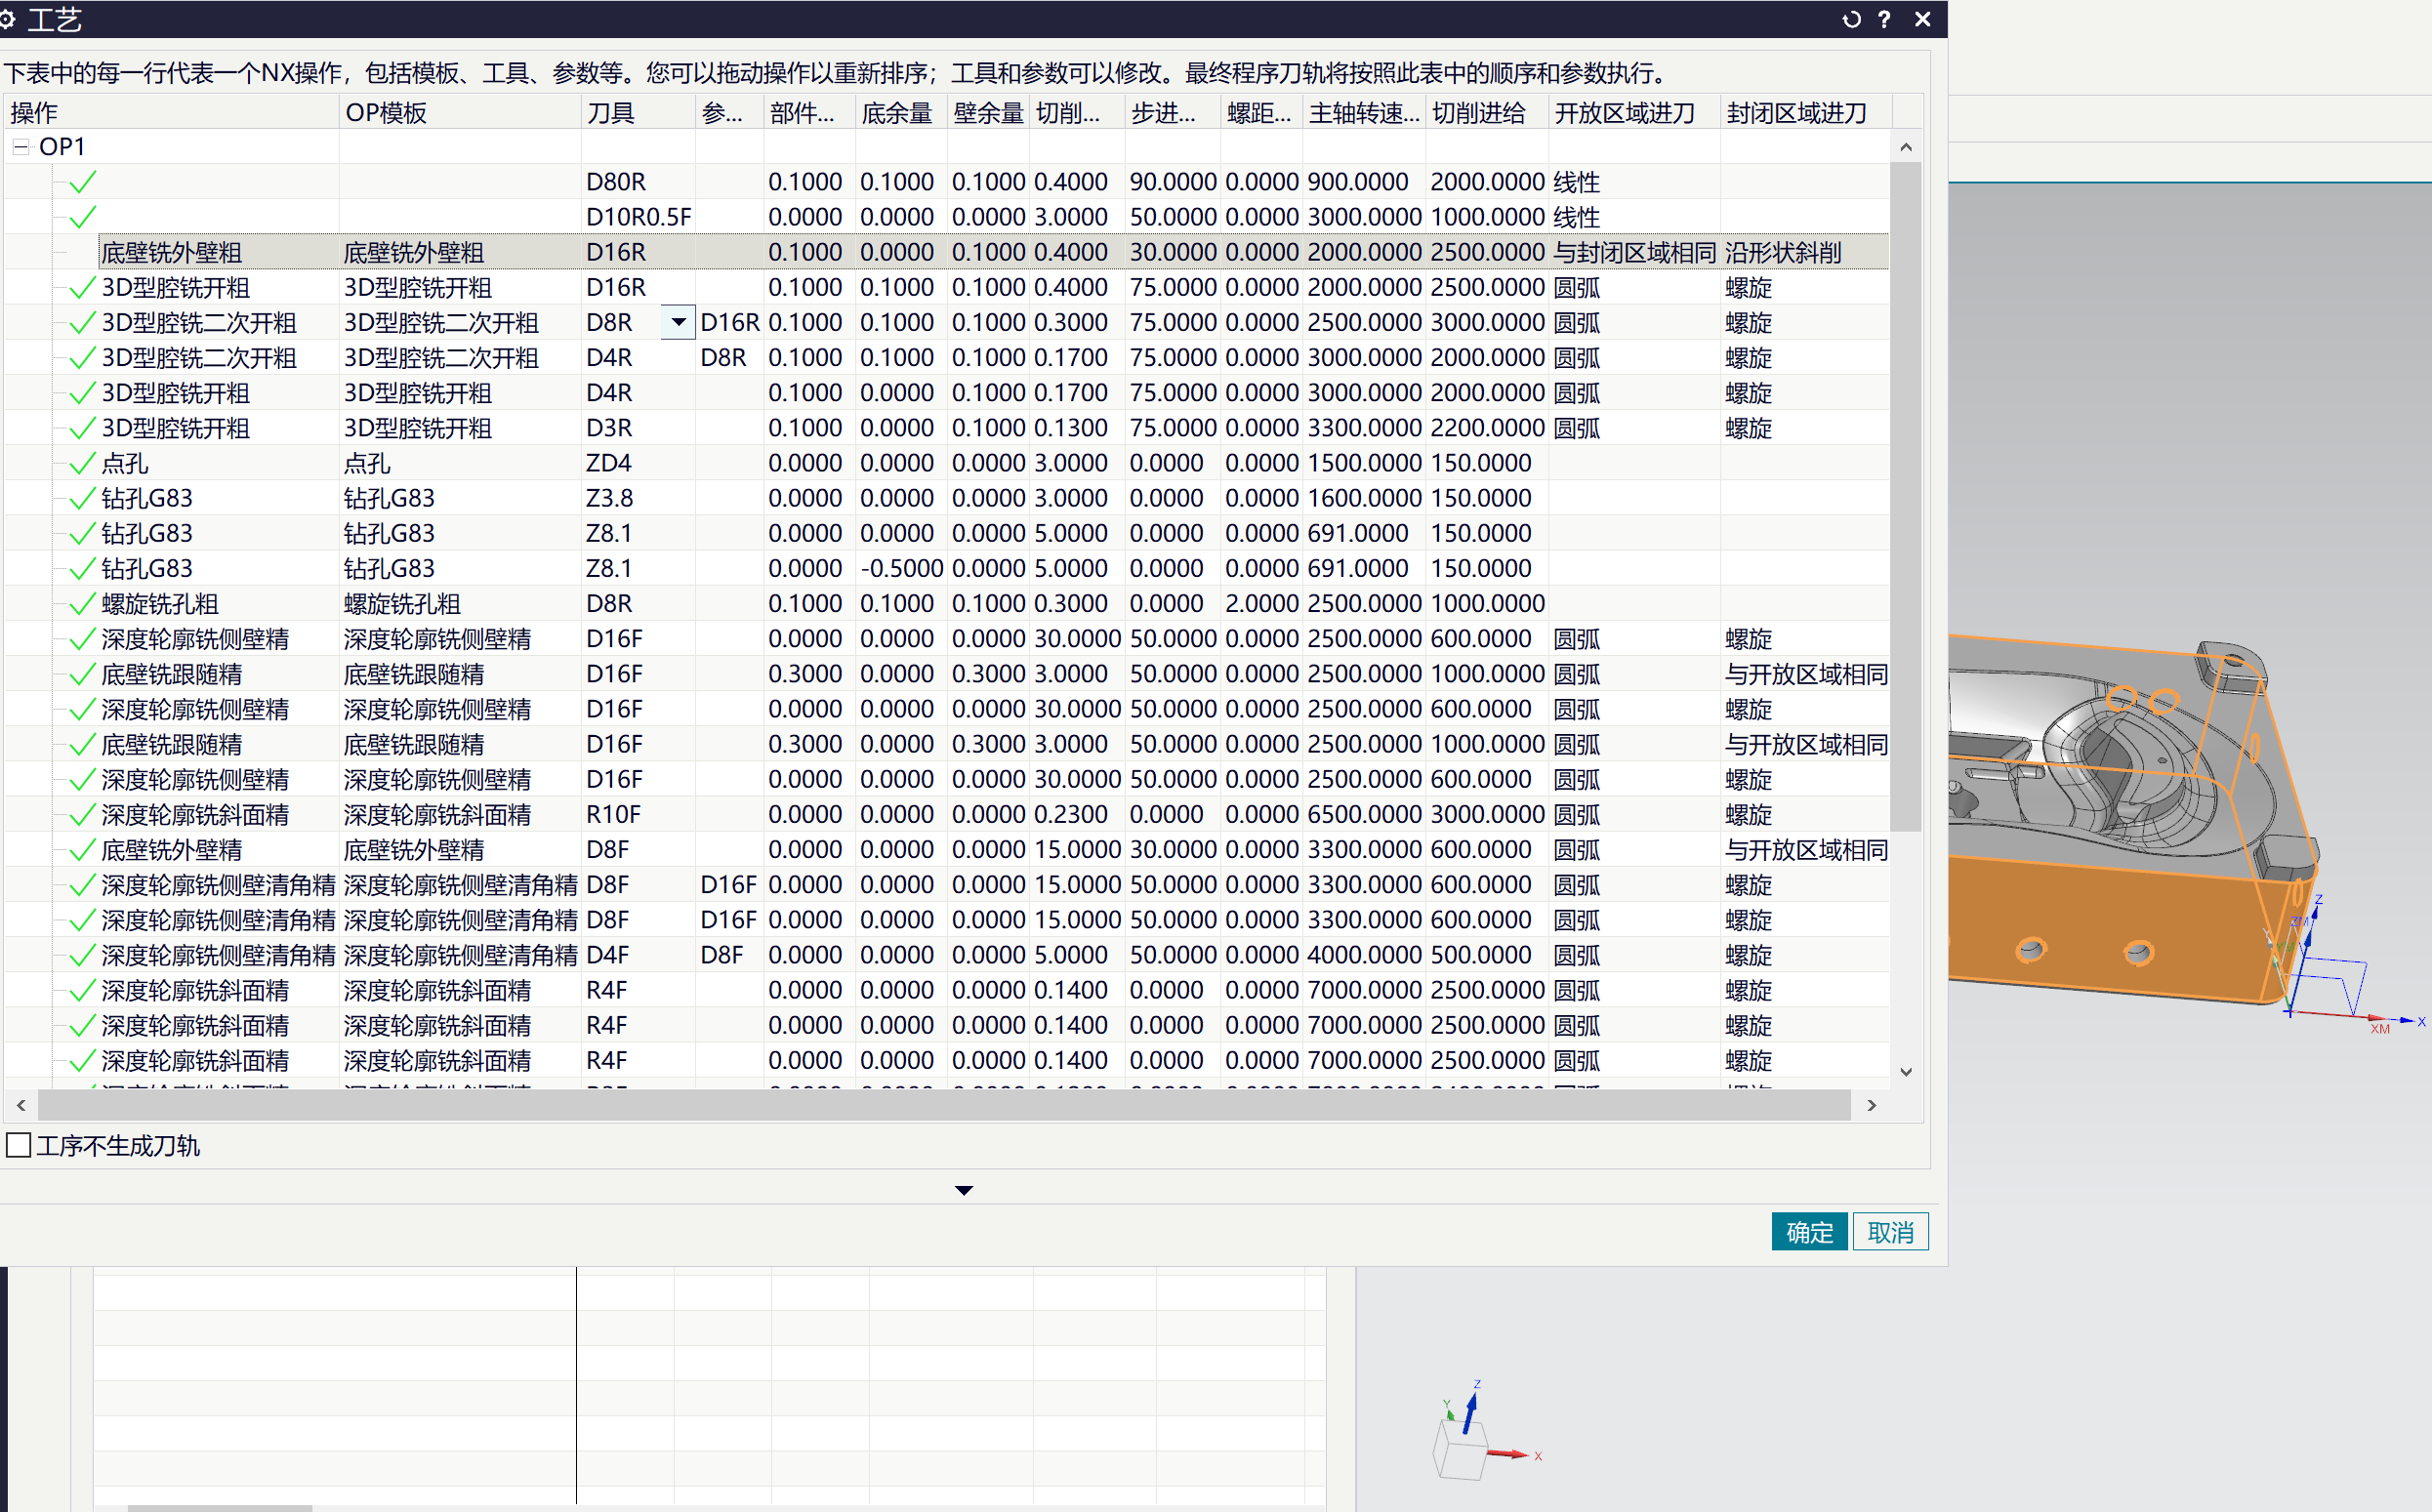Click the vertical scrollbar thumb of table
This screenshot has width=2432, height=1512.
(1906, 496)
